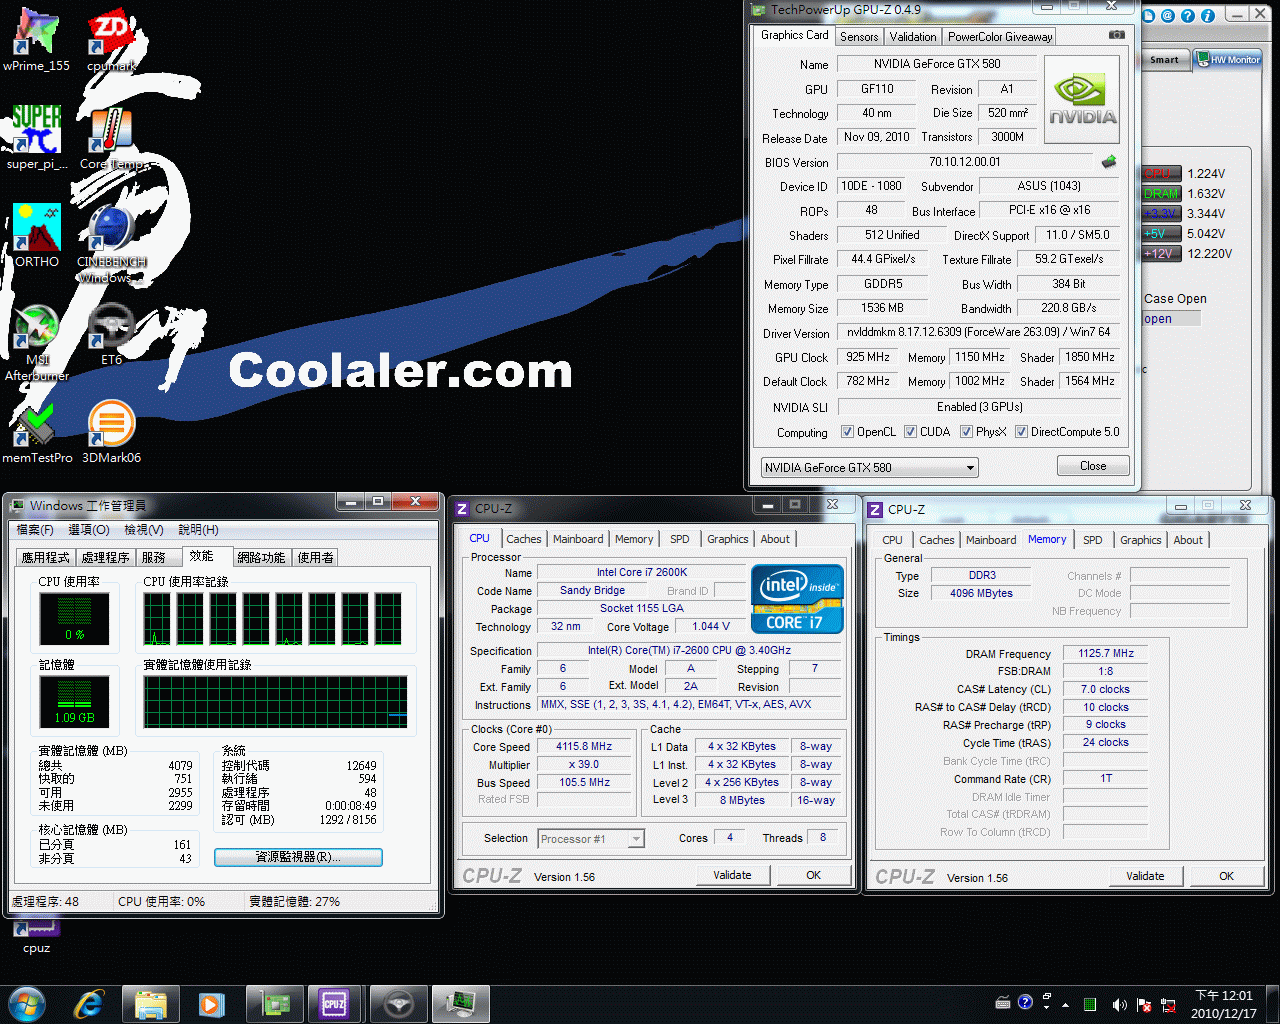Toggle the OpenCL checkbox in GPU-Z
Image resolution: width=1280 pixels, height=1024 pixels.
[x=847, y=432]
